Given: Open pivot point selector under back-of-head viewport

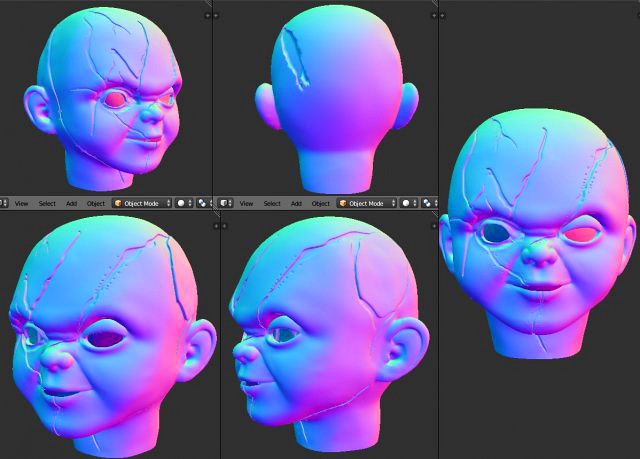Looking at the screenshot, I should tap(429, 203).
